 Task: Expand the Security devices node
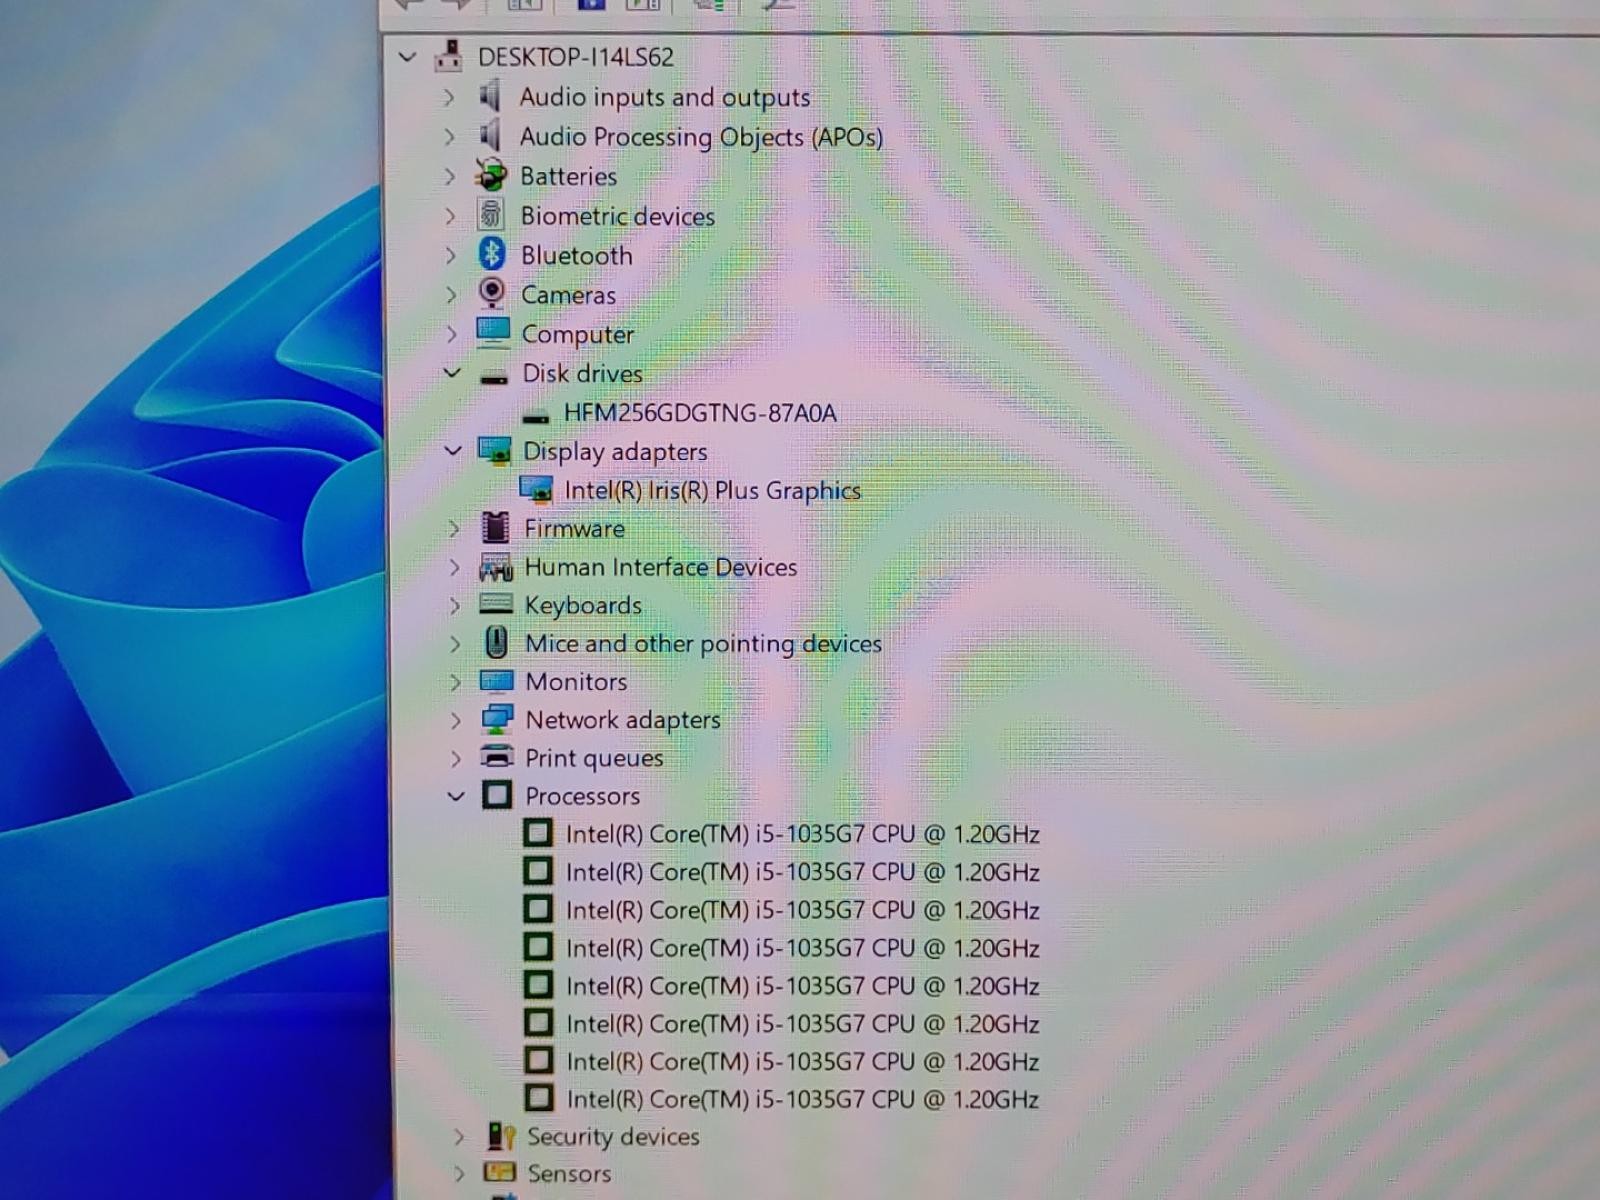click(459, 1136)
